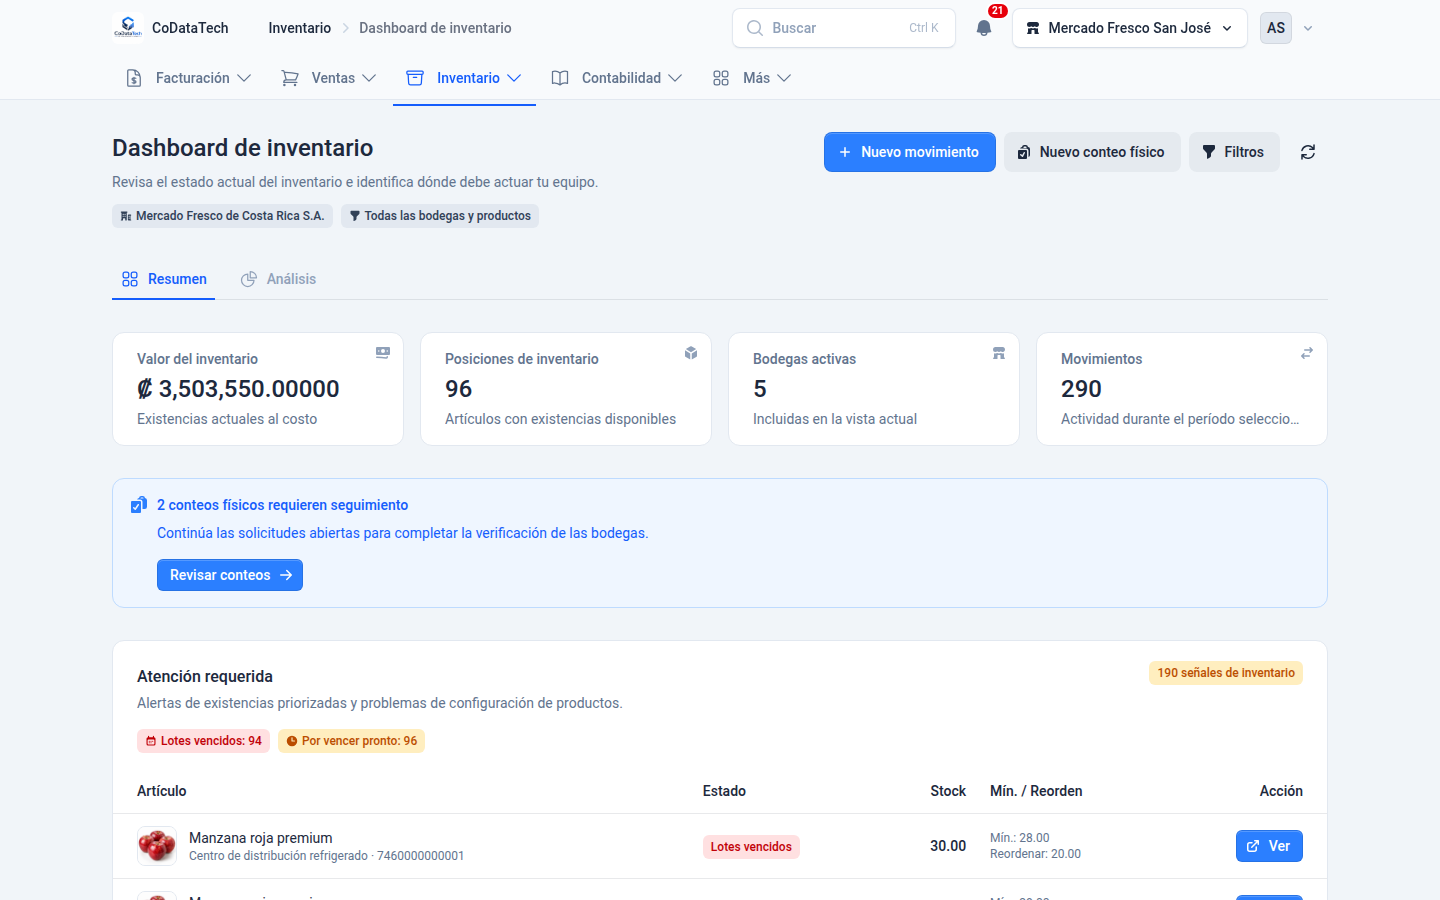Click the Dashboard de inventario breadcrumb
Viewport: 1440px width, 900px height.
pyautogui.click(x=435, y=28)
